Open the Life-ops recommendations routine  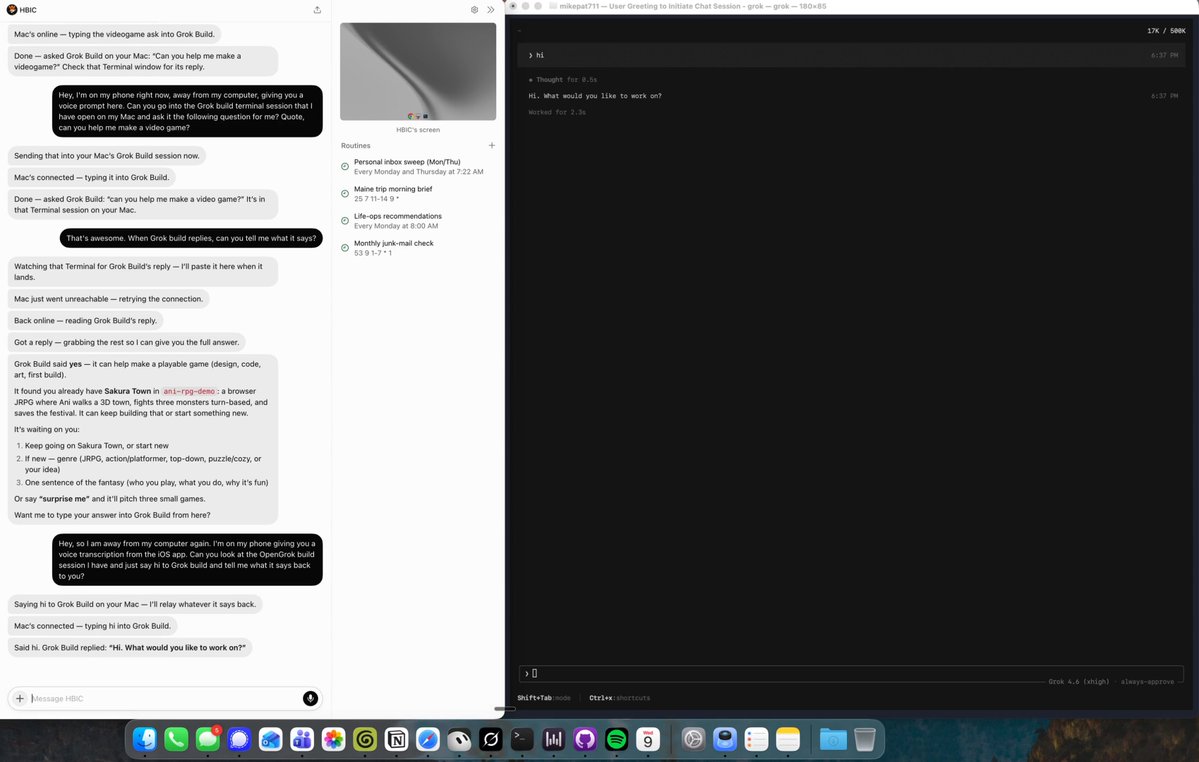[x=418, y=221]
